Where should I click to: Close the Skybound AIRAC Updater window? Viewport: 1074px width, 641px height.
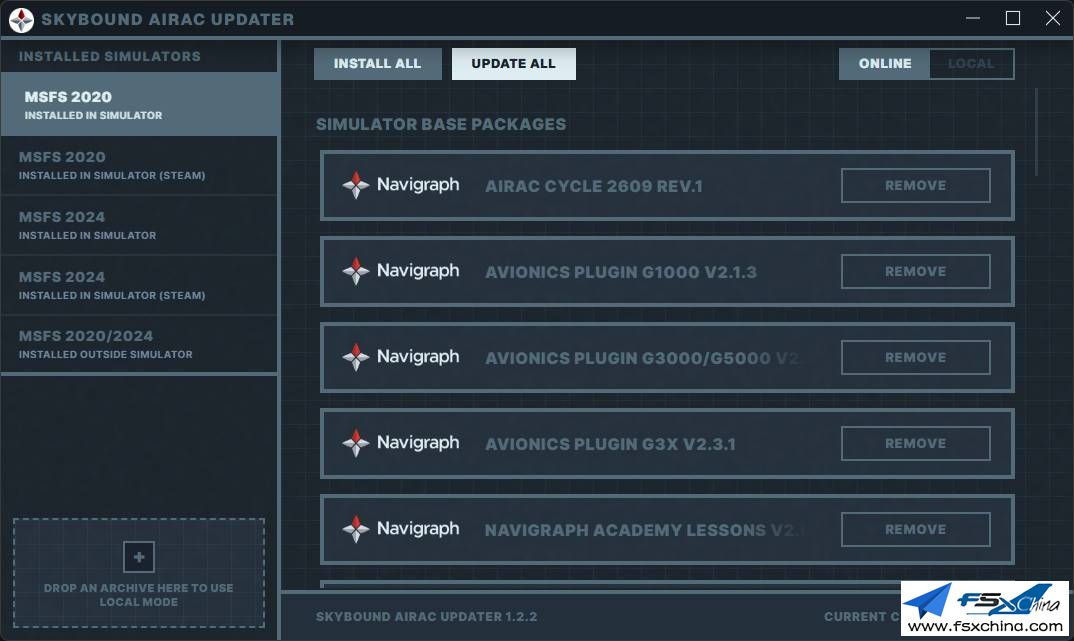pyautogui.click(x=1053, y=18)
